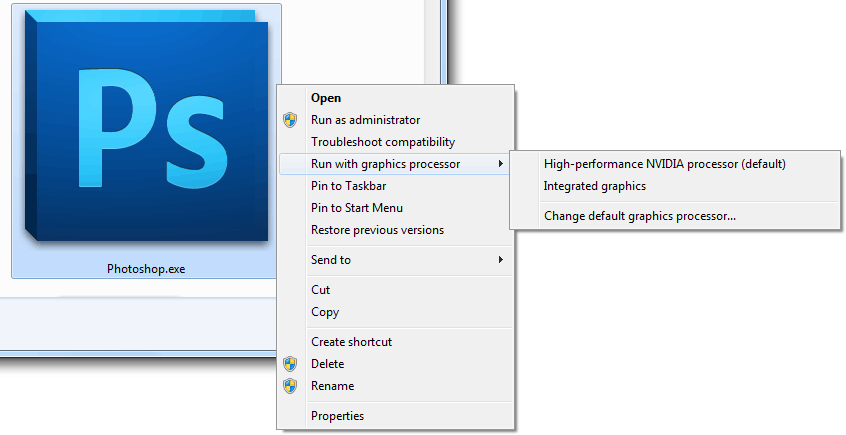The height and width of the screenshot is (435, 846).
Task: Choose Troubleshoot compatibility
Action: [395, 142]
